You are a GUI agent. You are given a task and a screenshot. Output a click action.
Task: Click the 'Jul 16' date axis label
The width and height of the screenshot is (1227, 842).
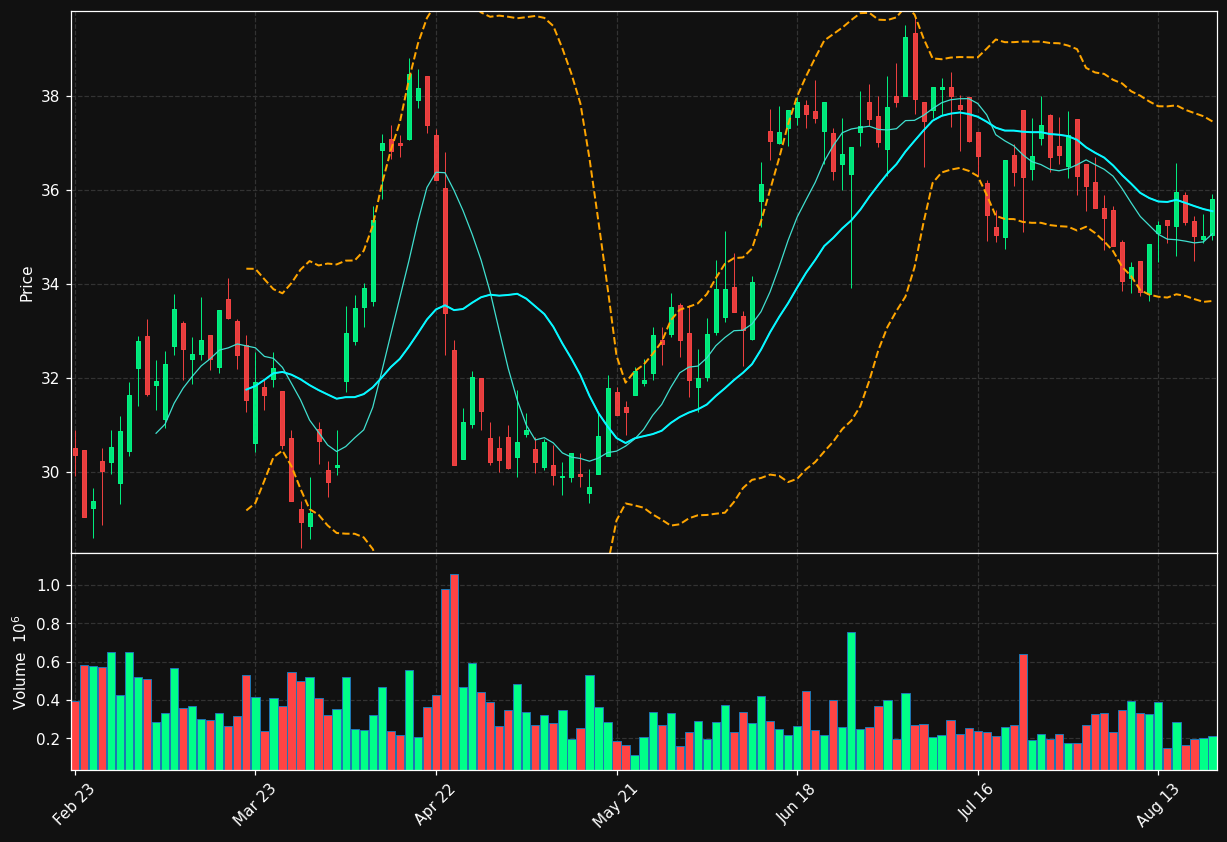click(977, 805)
